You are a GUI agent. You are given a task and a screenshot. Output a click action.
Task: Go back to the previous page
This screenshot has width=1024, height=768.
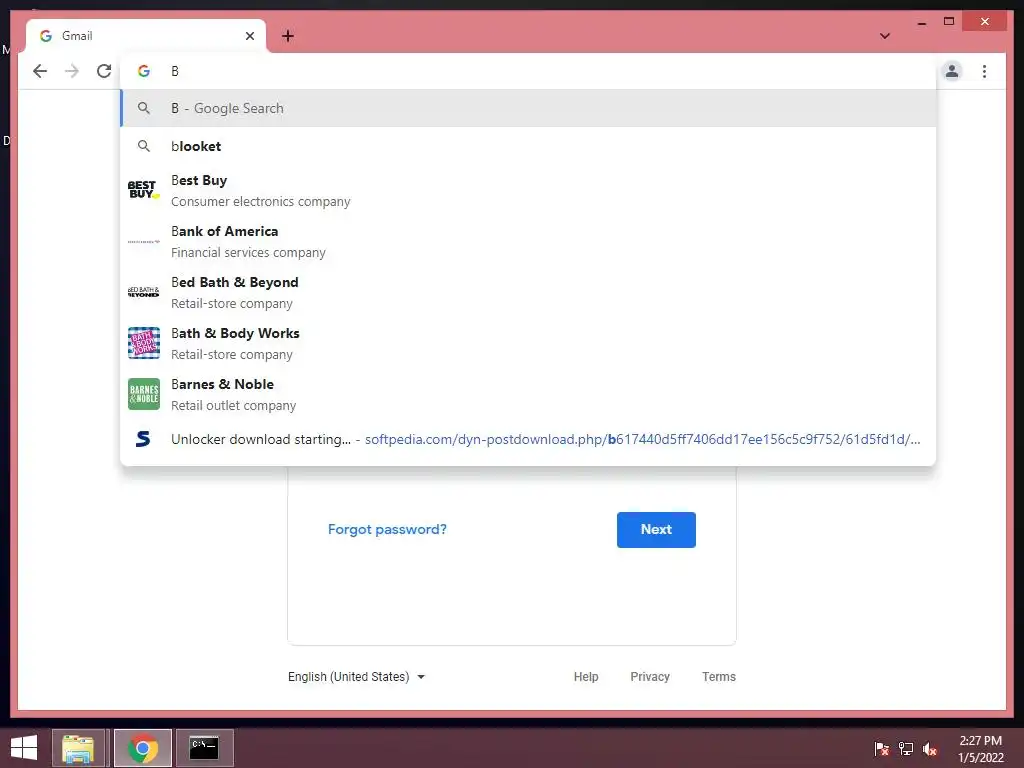tap(40, 71)
